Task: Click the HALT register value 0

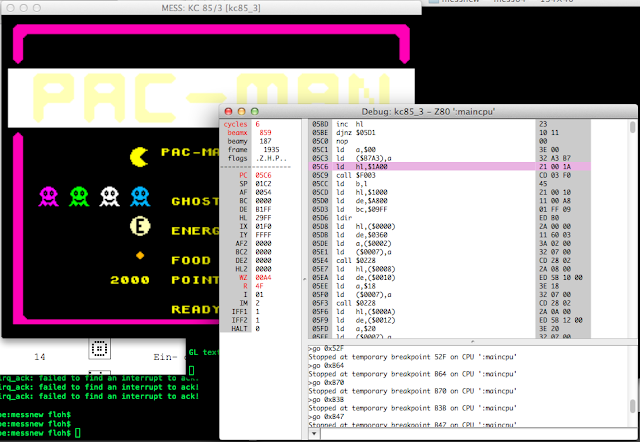Action: 257,329
